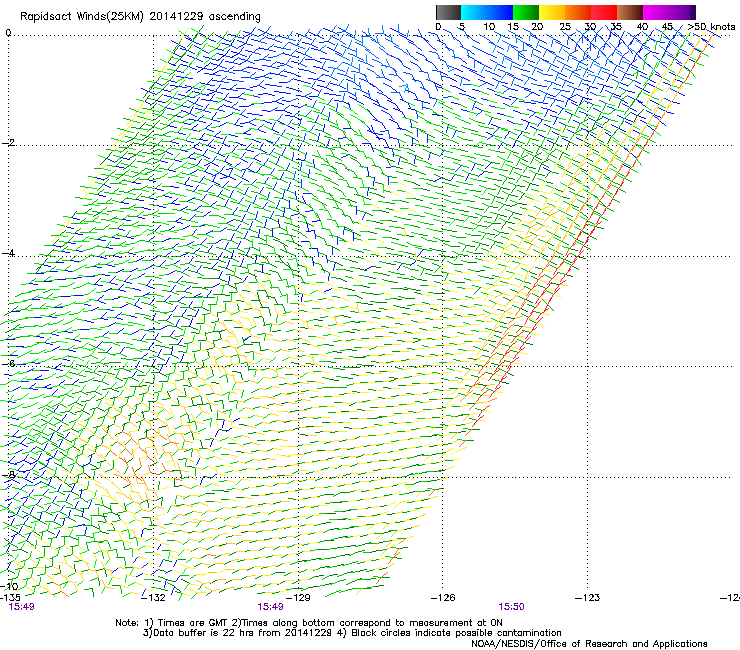Viewport: 740px width, 650px height.
Task: Click the '>50 knots' legend label
Action: 711,27
